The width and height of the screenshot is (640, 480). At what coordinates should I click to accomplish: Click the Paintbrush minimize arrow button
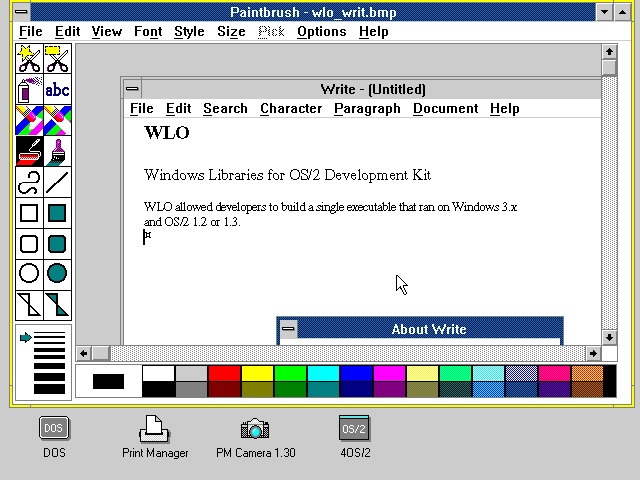point(604,12)
